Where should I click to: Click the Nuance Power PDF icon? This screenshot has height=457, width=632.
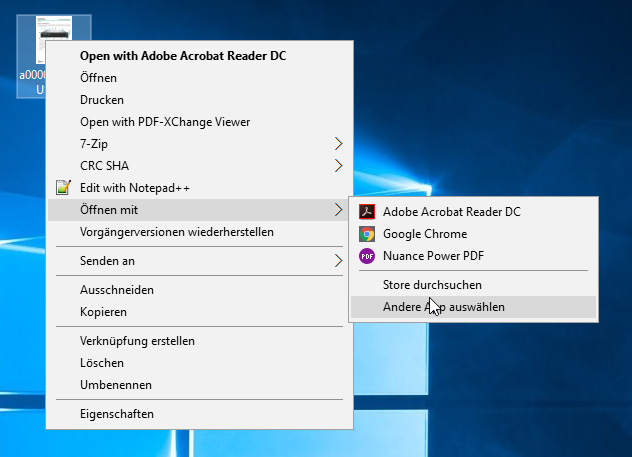(x=367, y=256)
